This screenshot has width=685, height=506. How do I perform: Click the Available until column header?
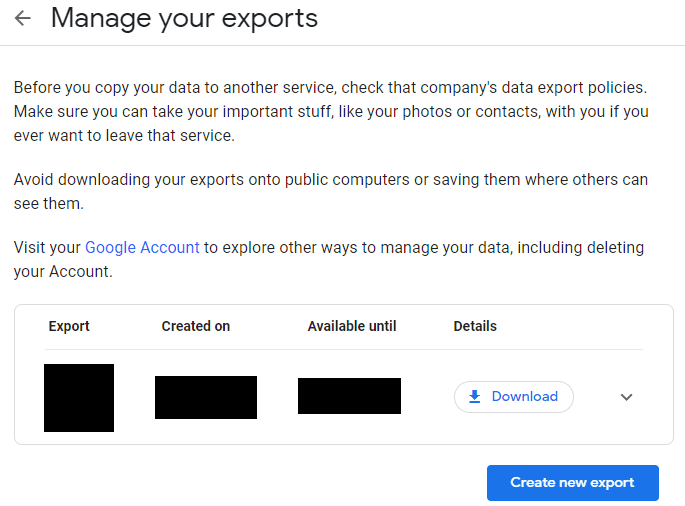pyautogui.click(x=352, y=326)
